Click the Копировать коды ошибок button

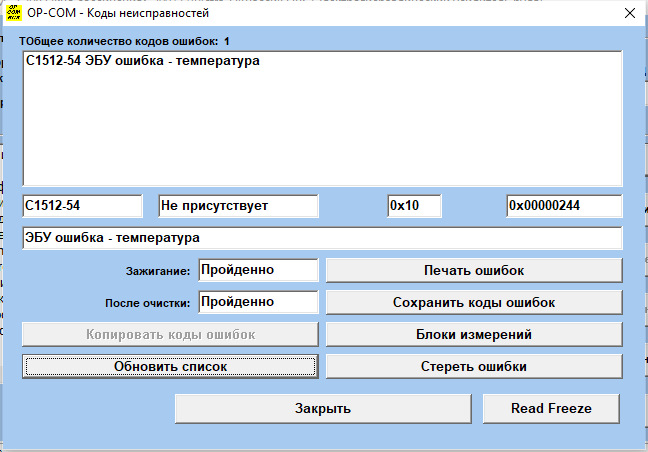[170, 334]
